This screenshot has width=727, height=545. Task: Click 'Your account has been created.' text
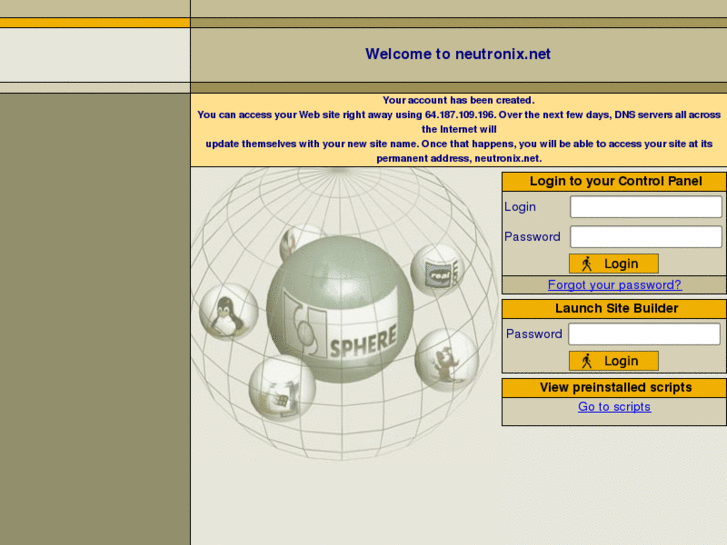pyautogui.click(x=459, y=100)
